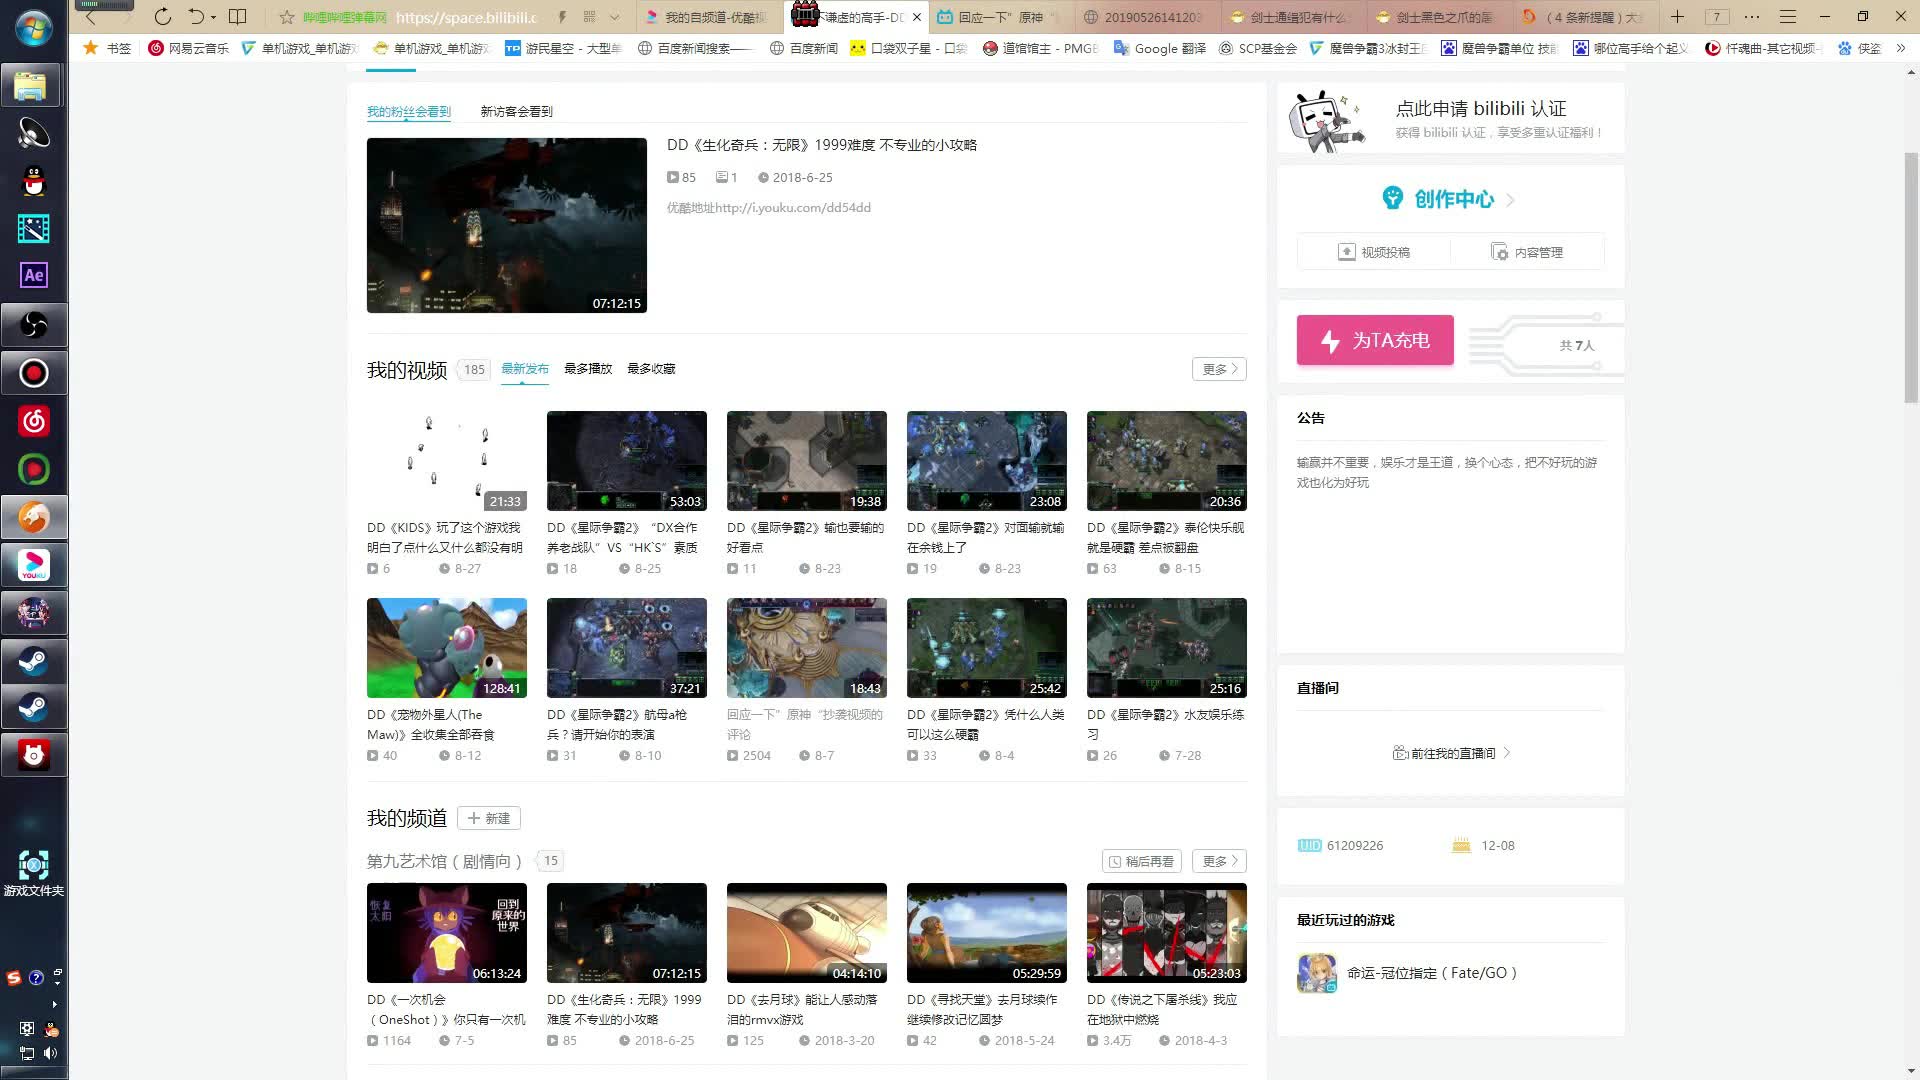Click 更多 beside 第九艺术馆 channel
Viewport: 1920px width, 1080px height.
1219,861
